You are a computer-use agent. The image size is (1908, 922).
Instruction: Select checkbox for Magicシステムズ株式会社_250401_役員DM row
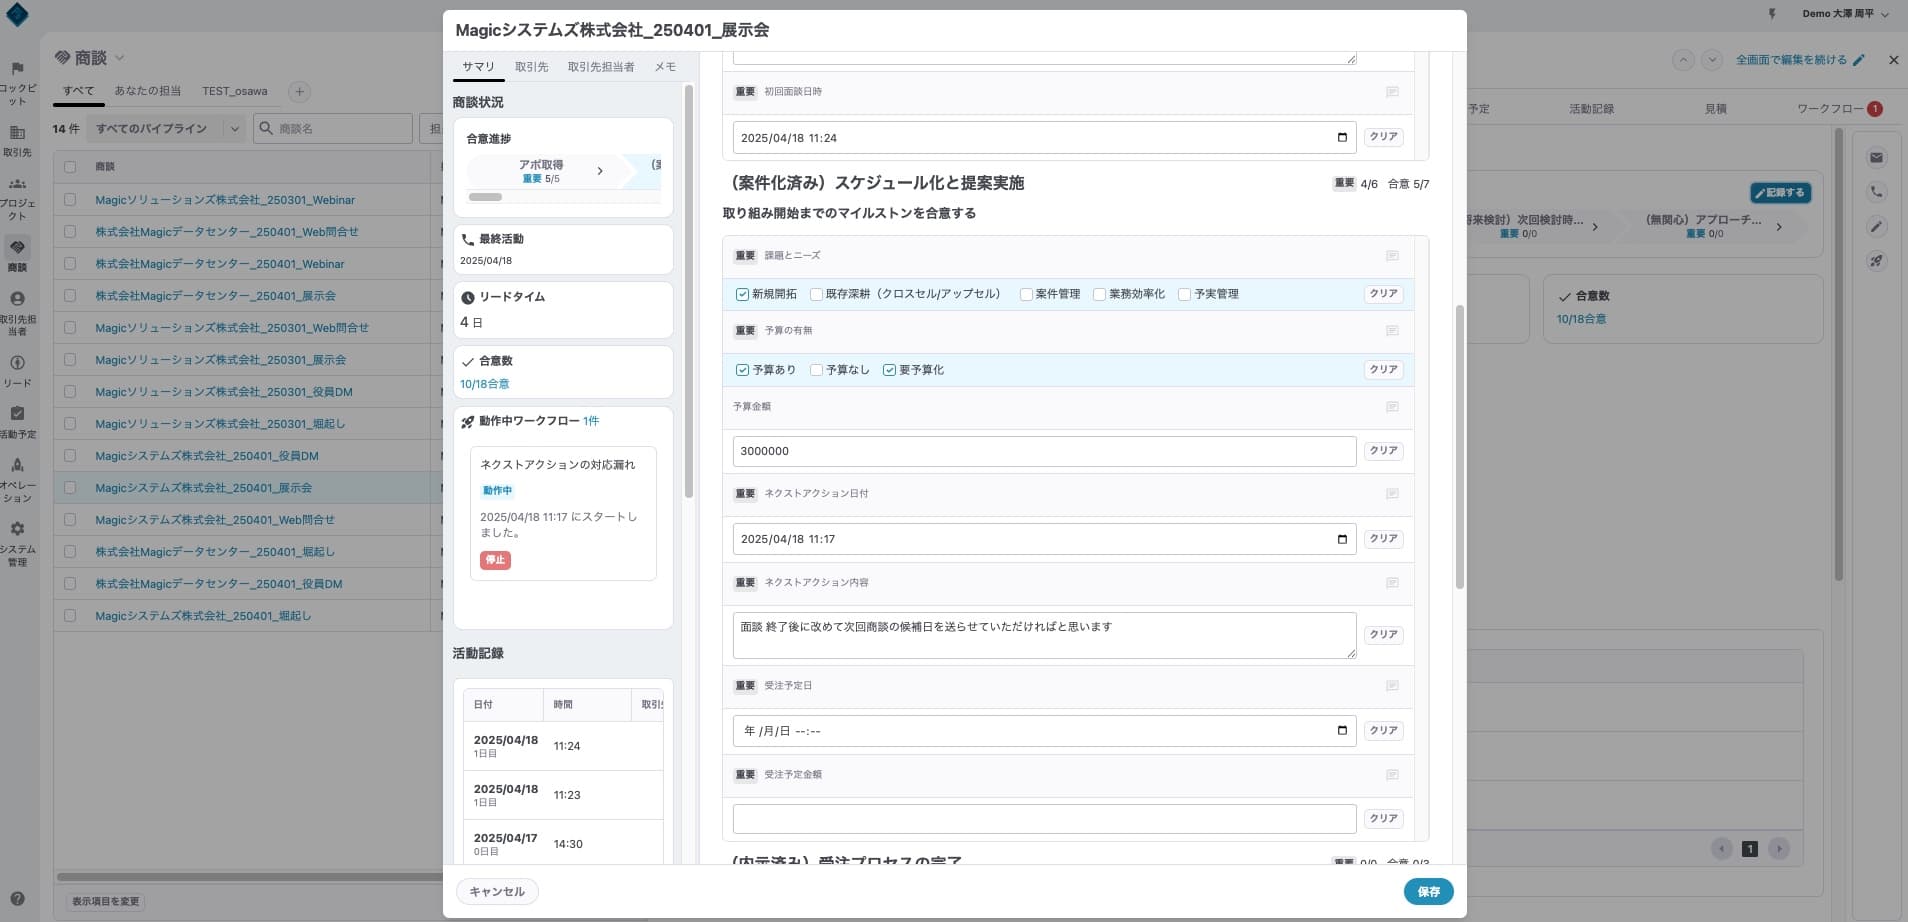point(70,456)
